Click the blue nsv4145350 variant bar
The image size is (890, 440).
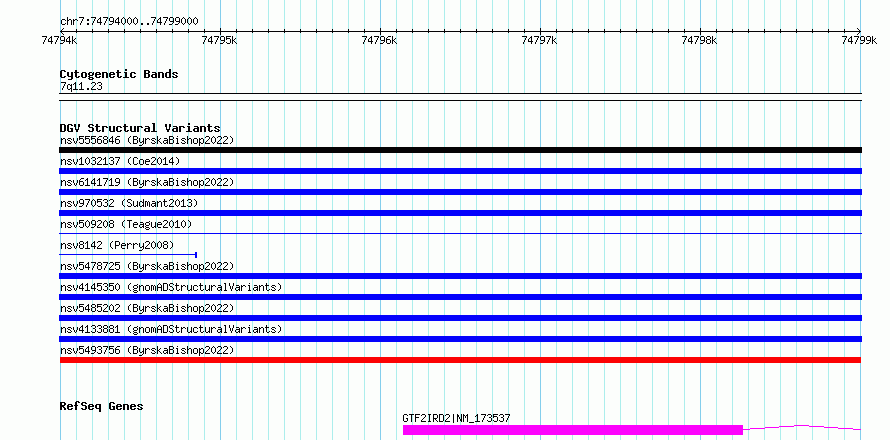pyautogui.click(x=460, y=297)
